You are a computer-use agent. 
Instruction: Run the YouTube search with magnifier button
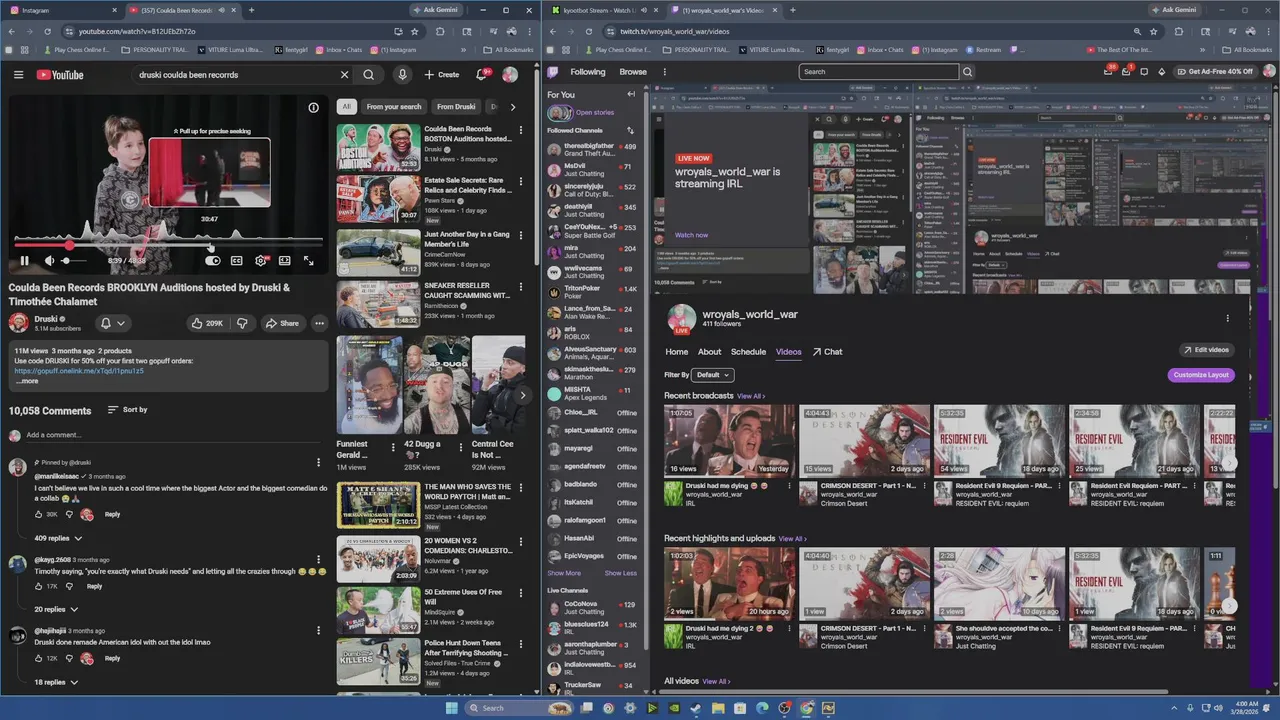369,74
